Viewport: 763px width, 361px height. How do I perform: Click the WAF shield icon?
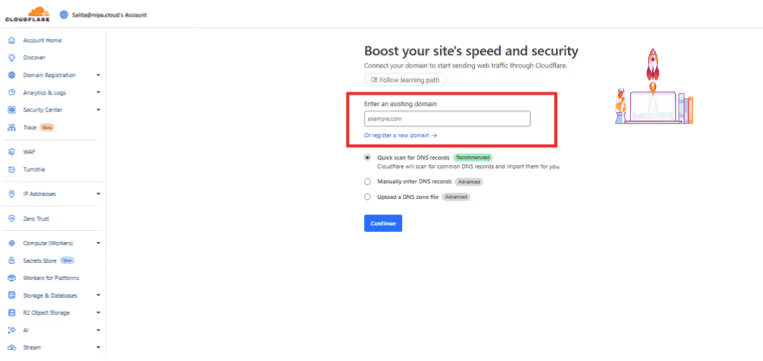(12, 152)
